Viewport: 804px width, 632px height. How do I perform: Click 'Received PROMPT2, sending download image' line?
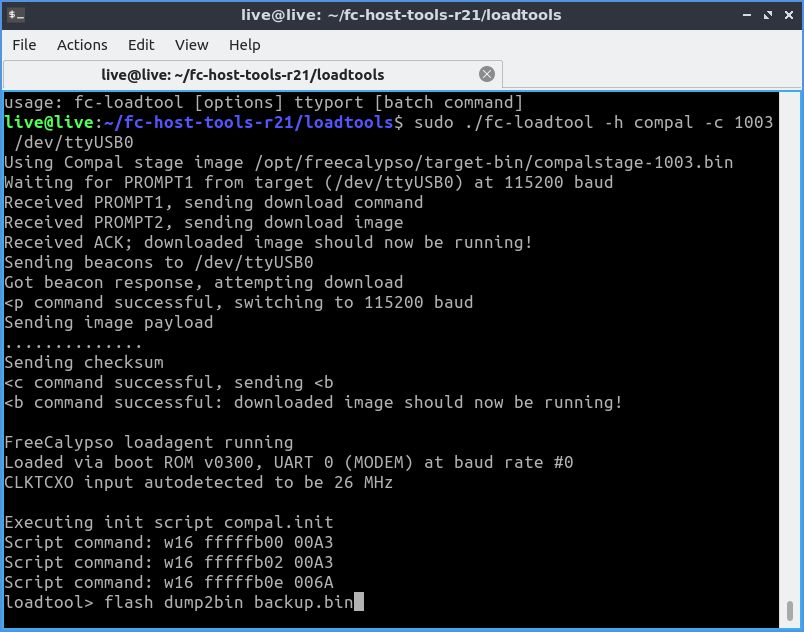204,222
